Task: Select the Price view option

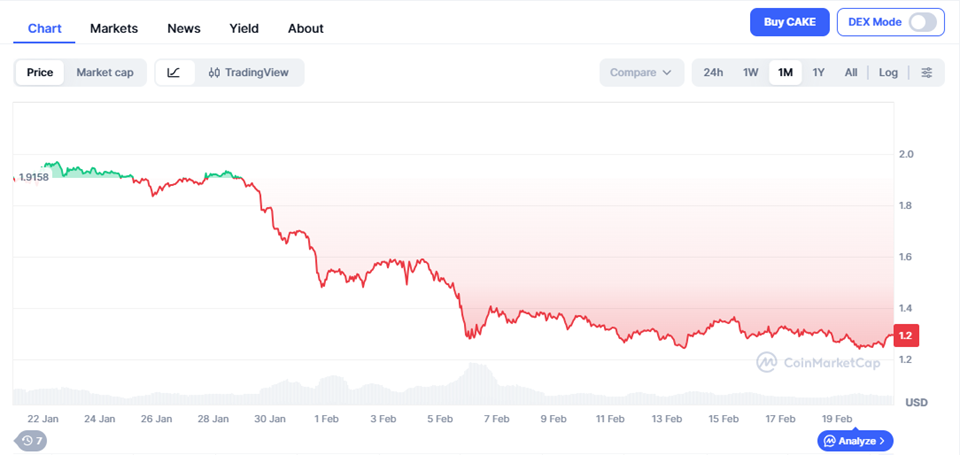Action: [x=40, y=73]
